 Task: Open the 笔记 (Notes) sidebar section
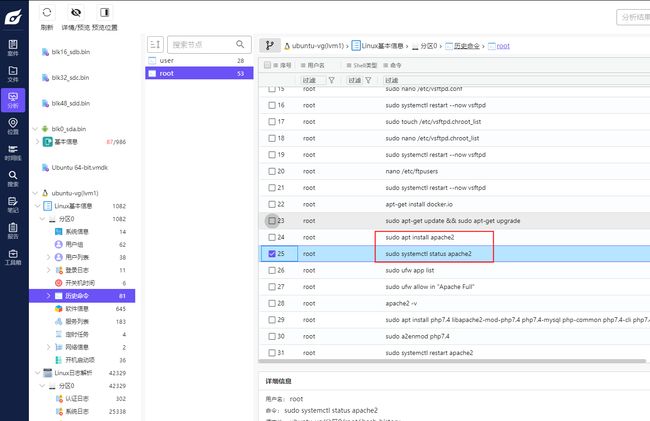pyautogui.click(x=13, y=205)
